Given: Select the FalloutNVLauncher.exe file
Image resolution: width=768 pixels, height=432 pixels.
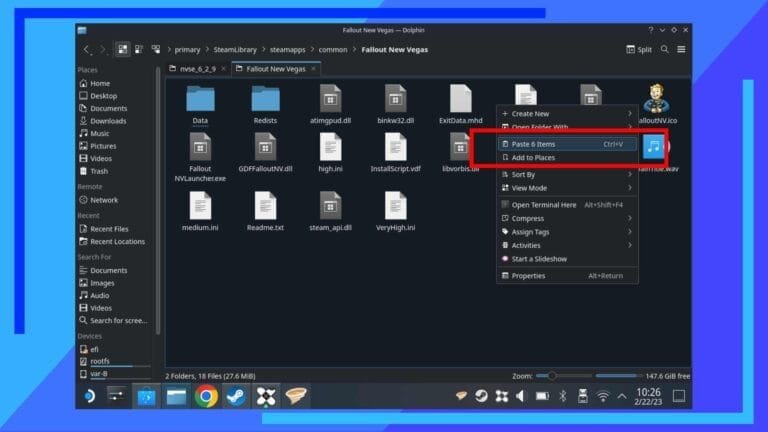Looking at the screenshot, I should click(x=200, y=157).
